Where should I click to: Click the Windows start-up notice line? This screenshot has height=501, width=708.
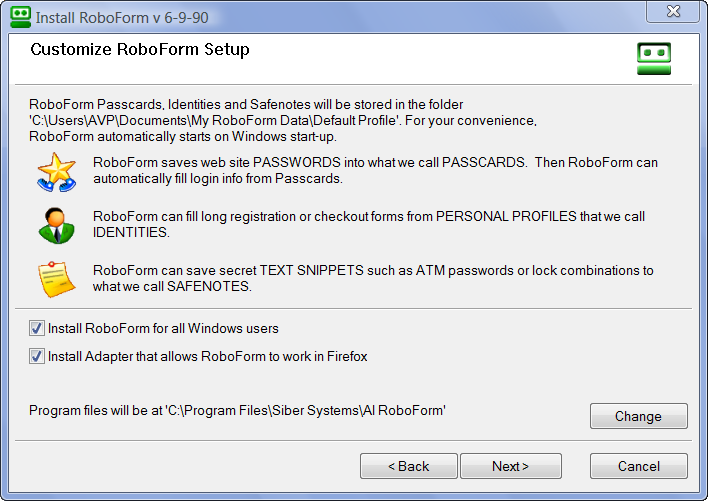pos(183,136)
